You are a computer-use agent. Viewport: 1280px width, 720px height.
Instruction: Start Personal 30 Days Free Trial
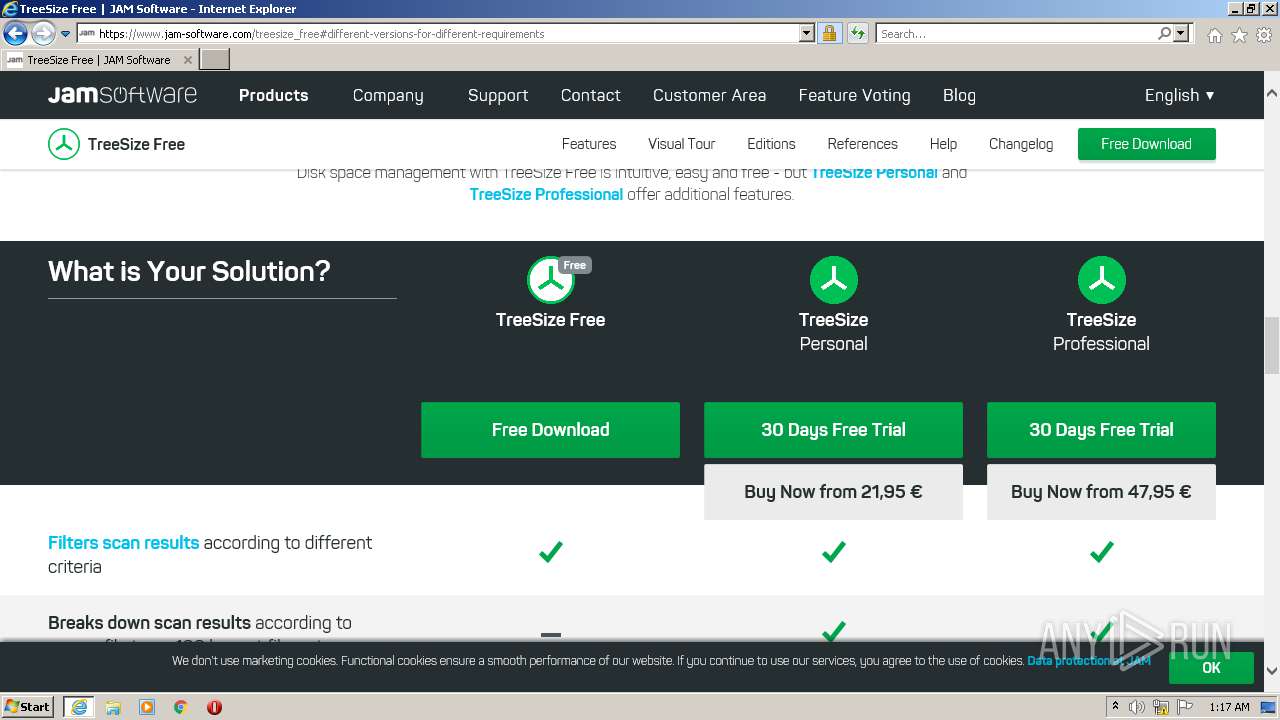pos(833,430)
